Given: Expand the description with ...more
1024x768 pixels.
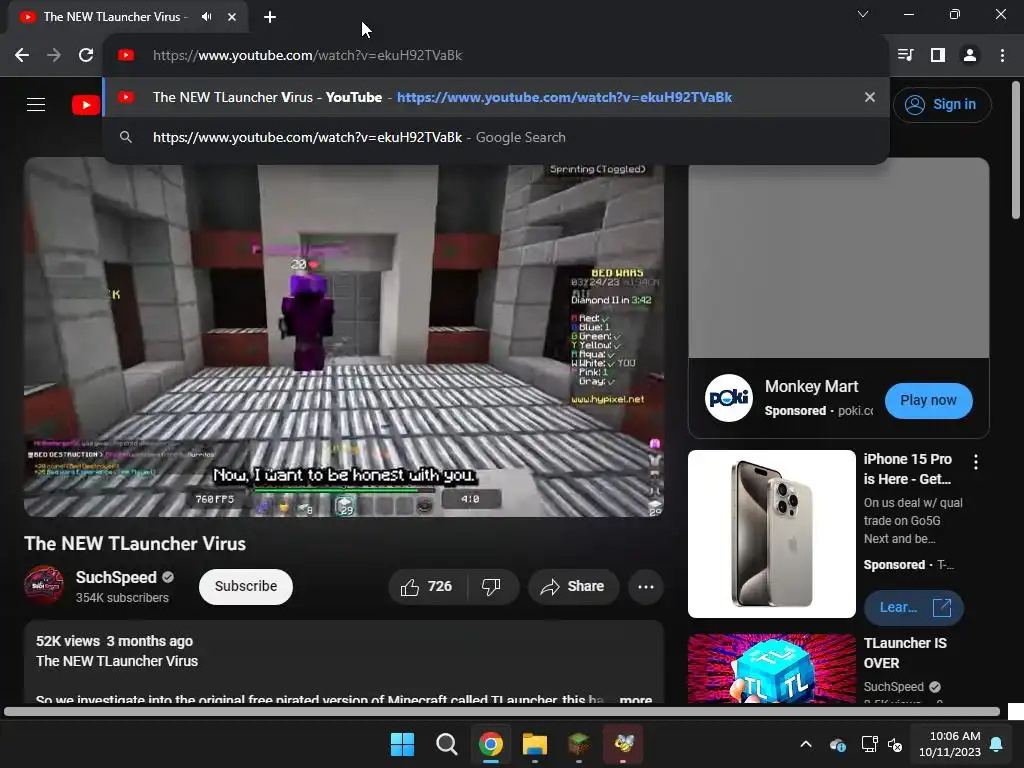Looking at the screenshot, I should (x=635, y=699).
